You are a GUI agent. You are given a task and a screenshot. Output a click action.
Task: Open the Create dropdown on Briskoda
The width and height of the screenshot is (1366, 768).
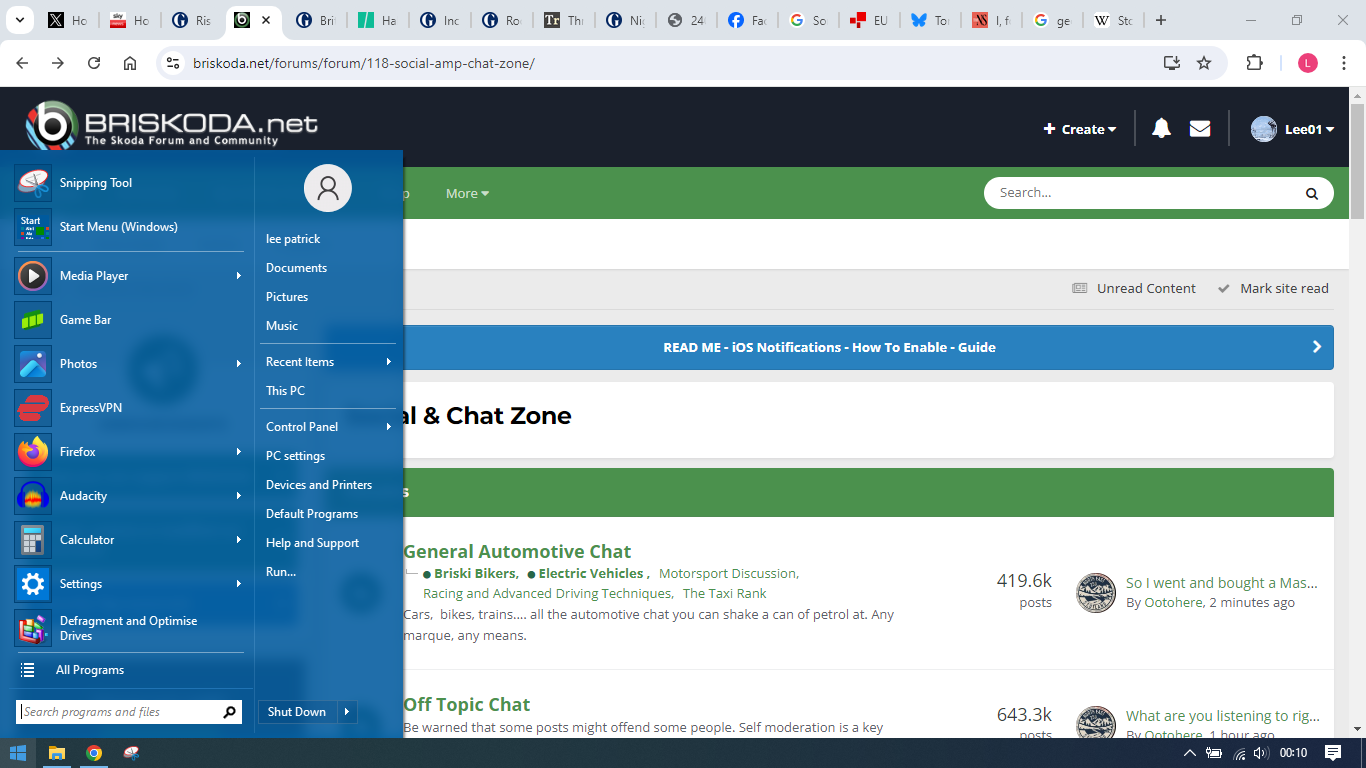coord(1079,128)
